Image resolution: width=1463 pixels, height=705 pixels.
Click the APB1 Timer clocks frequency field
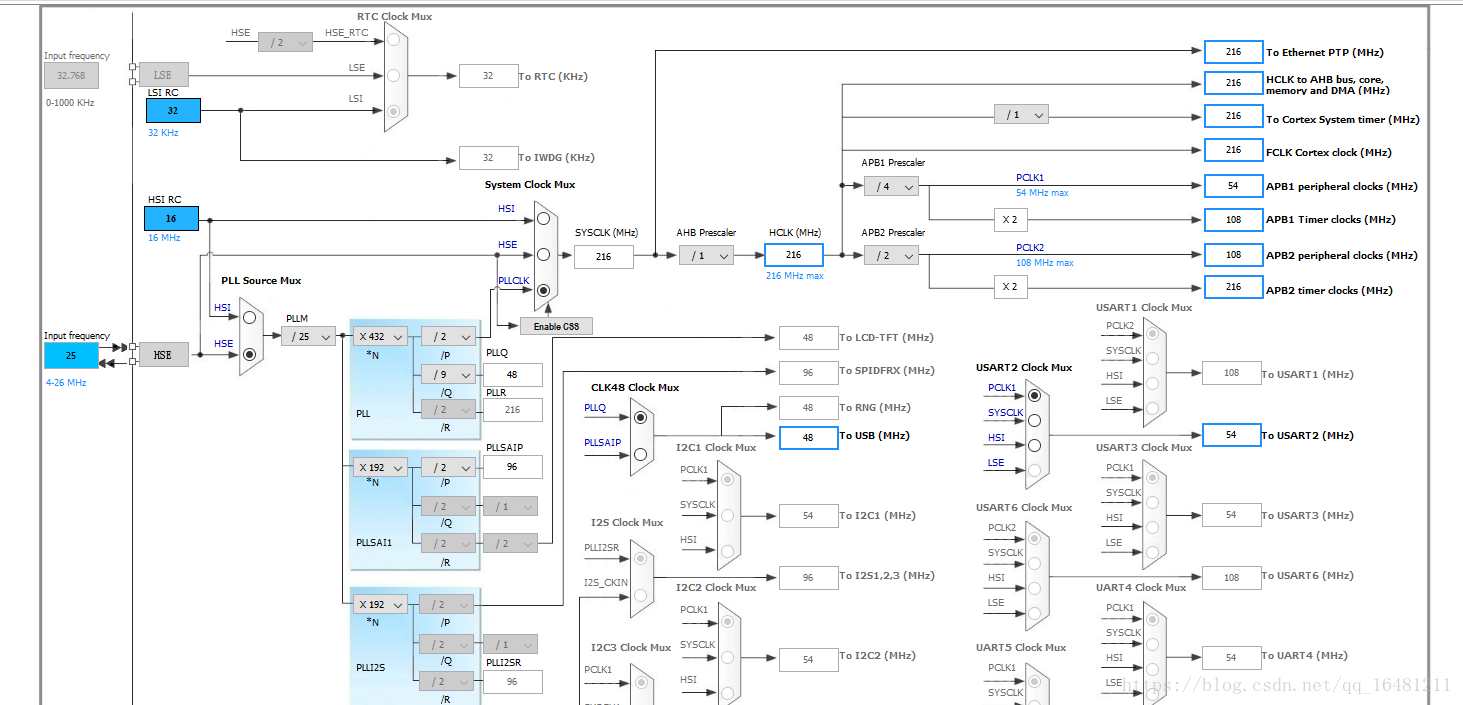[1233, 219]
